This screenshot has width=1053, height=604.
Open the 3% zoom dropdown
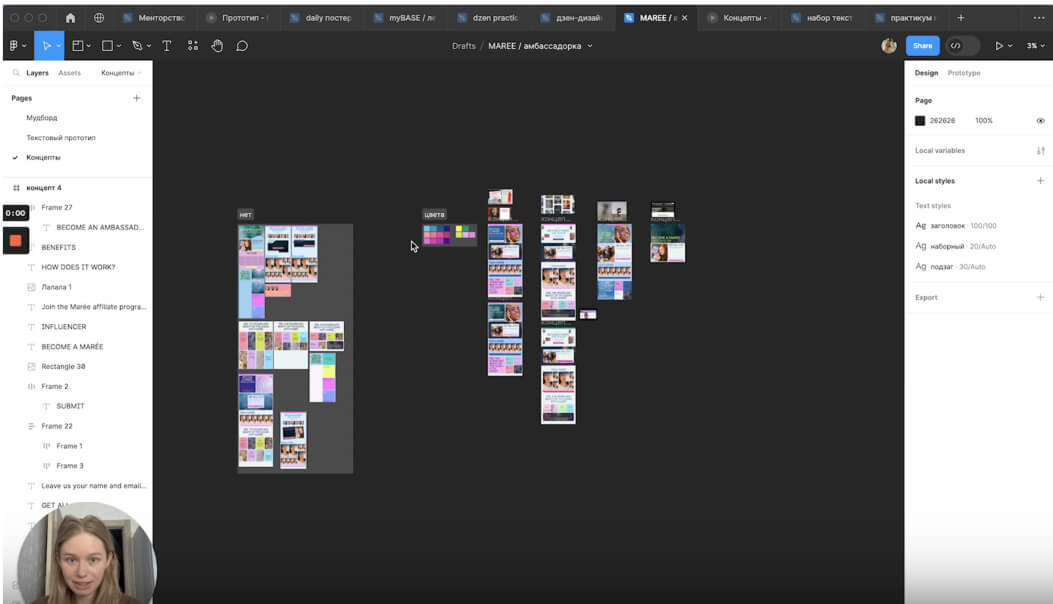(1035, 46)
